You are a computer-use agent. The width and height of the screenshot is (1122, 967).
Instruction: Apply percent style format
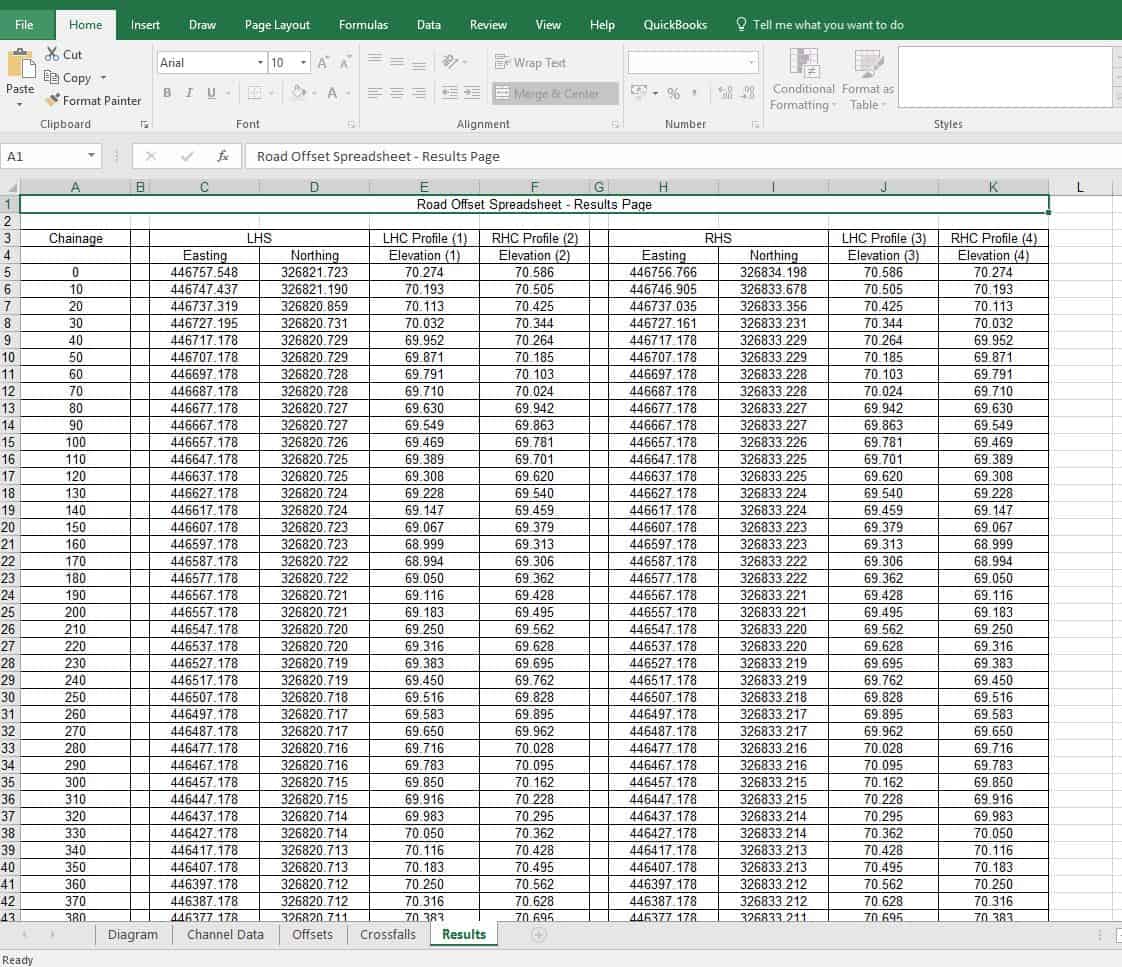[673, 93]
